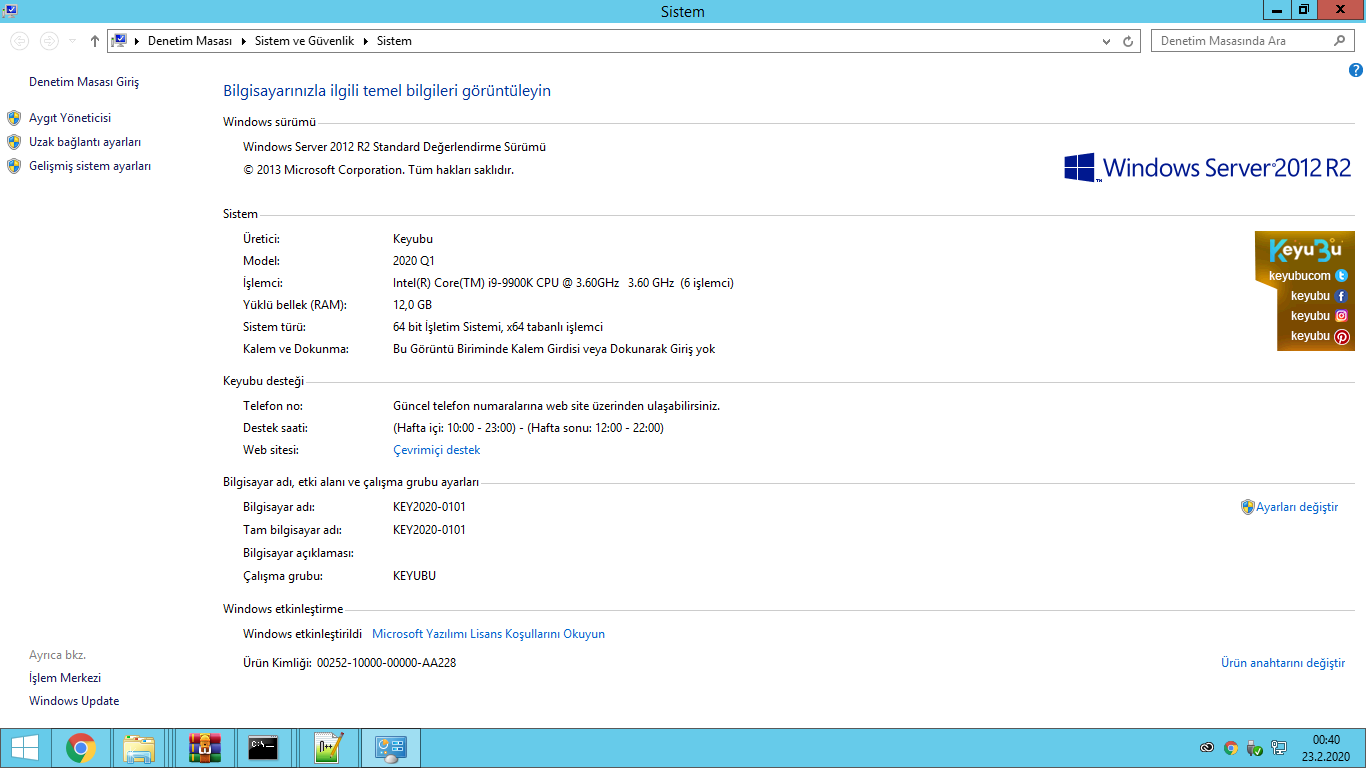Open Aygıt Yöneticisi
This screenshot has height=768, width=1366.
click(x=70, y=118)
